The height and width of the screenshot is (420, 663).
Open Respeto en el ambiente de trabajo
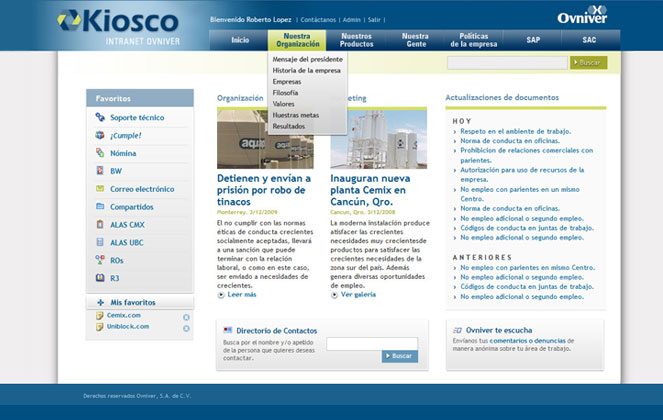coord(515,131)
